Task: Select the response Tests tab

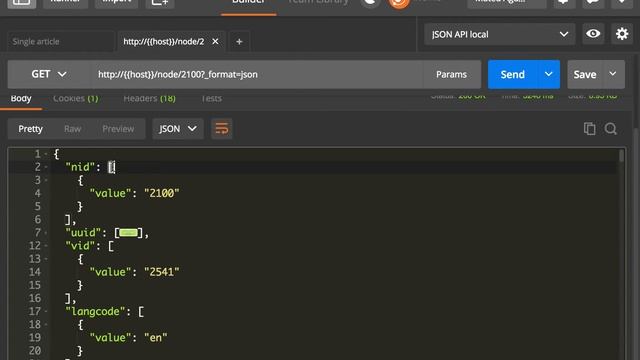Action: [x=211, y=99]
